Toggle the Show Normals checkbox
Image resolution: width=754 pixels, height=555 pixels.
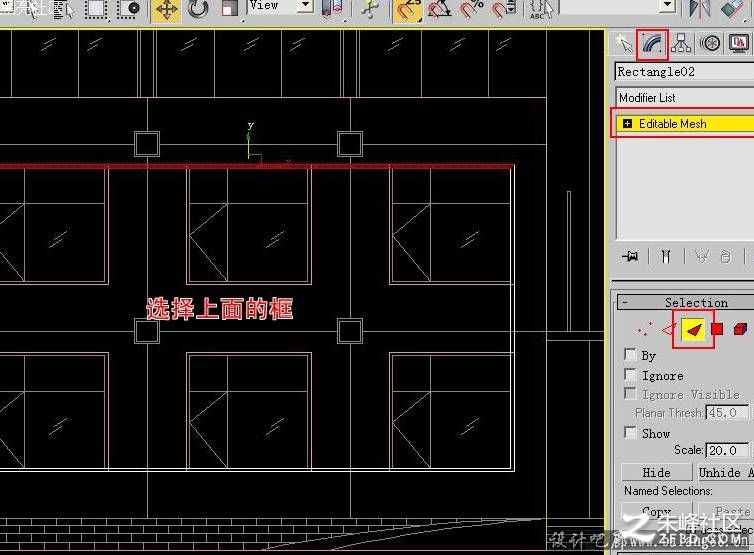pyautogui.click(x=630, y=432)
